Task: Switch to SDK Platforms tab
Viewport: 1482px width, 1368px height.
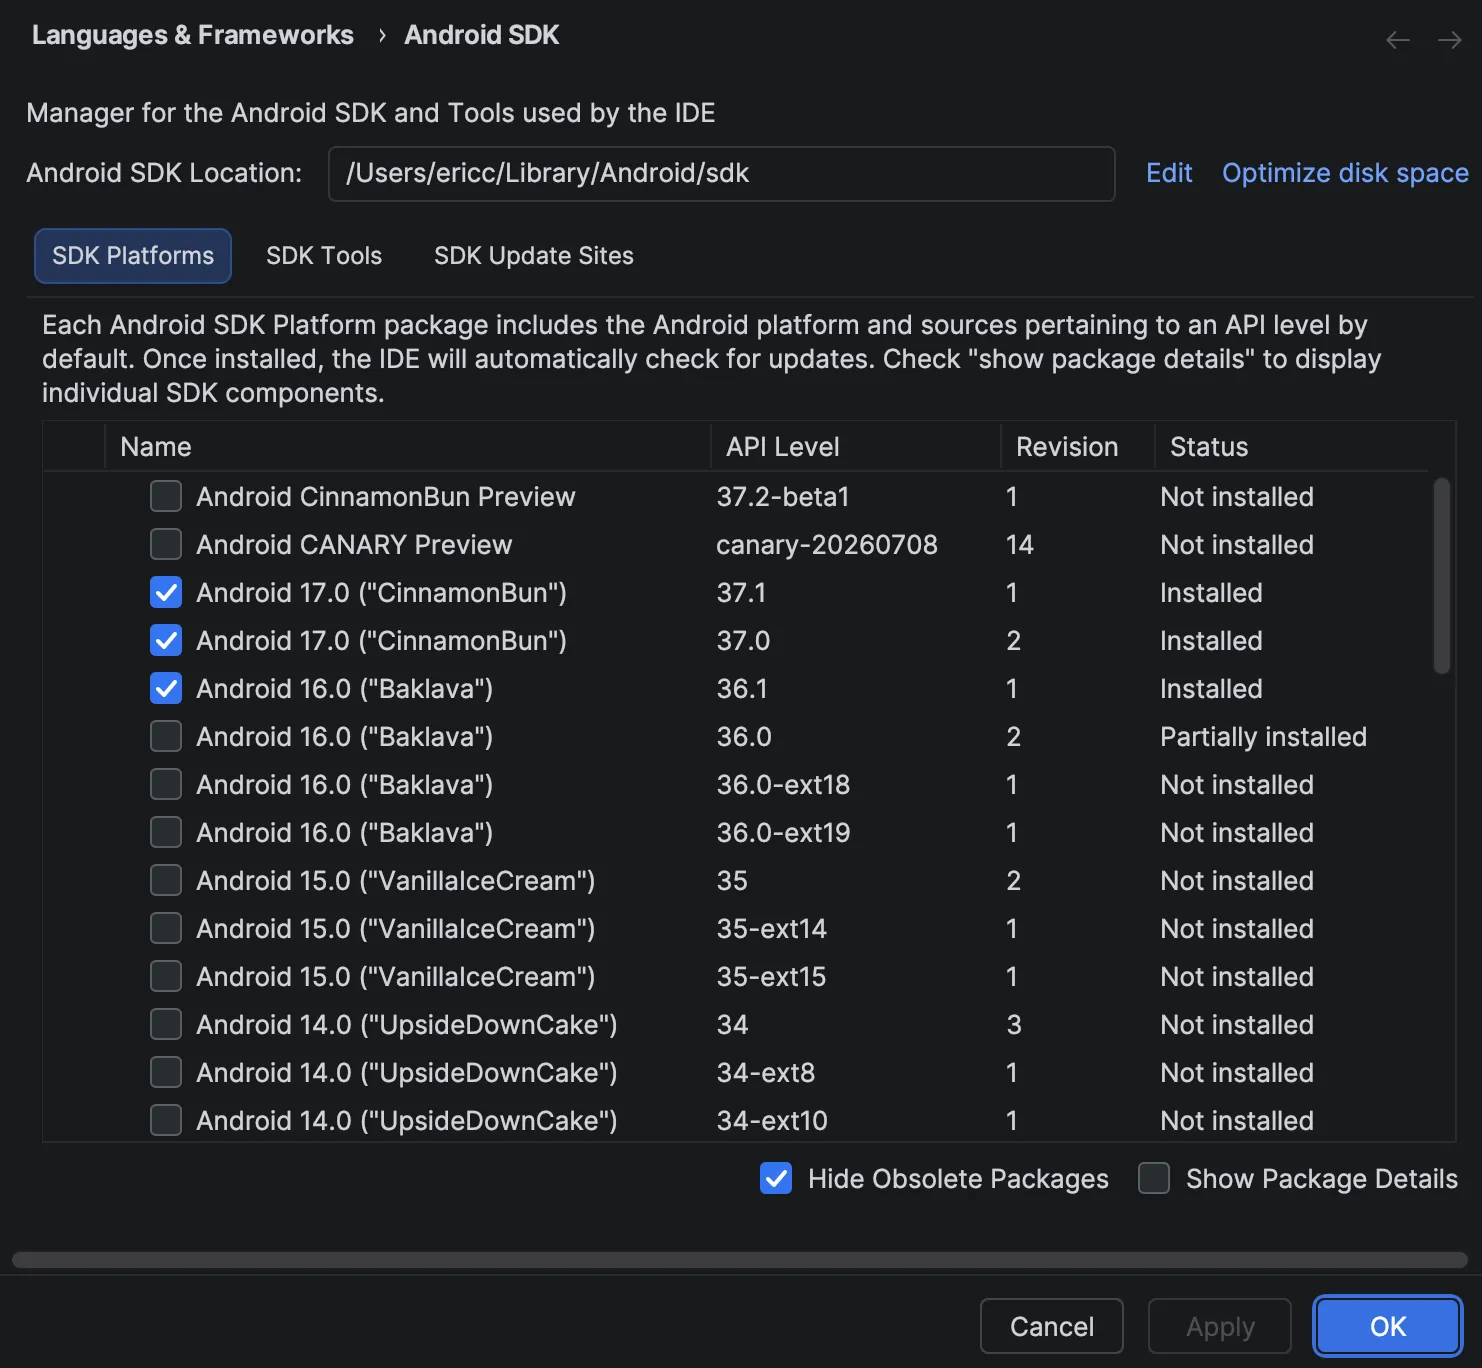Action: 133,256
